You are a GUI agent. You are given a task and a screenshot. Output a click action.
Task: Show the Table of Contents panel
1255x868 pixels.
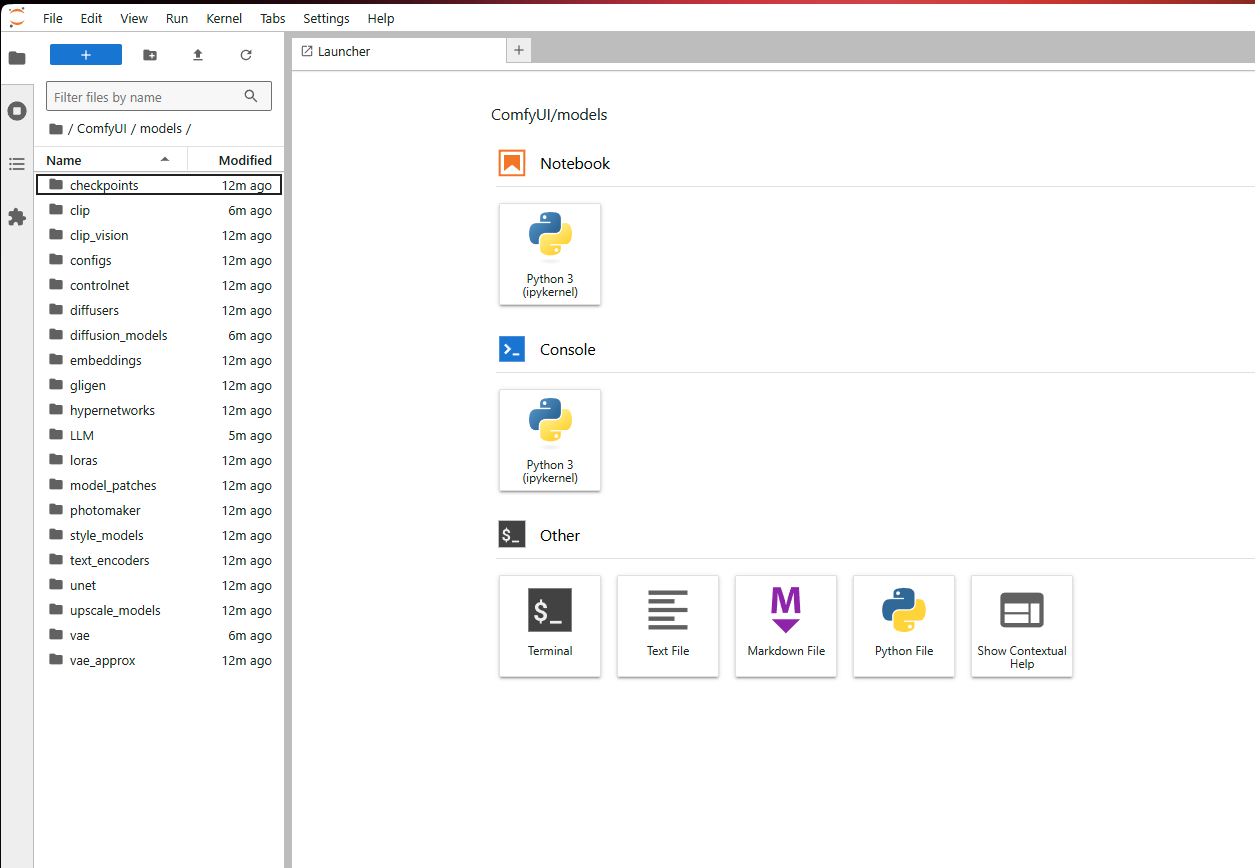tap(17, 164)
